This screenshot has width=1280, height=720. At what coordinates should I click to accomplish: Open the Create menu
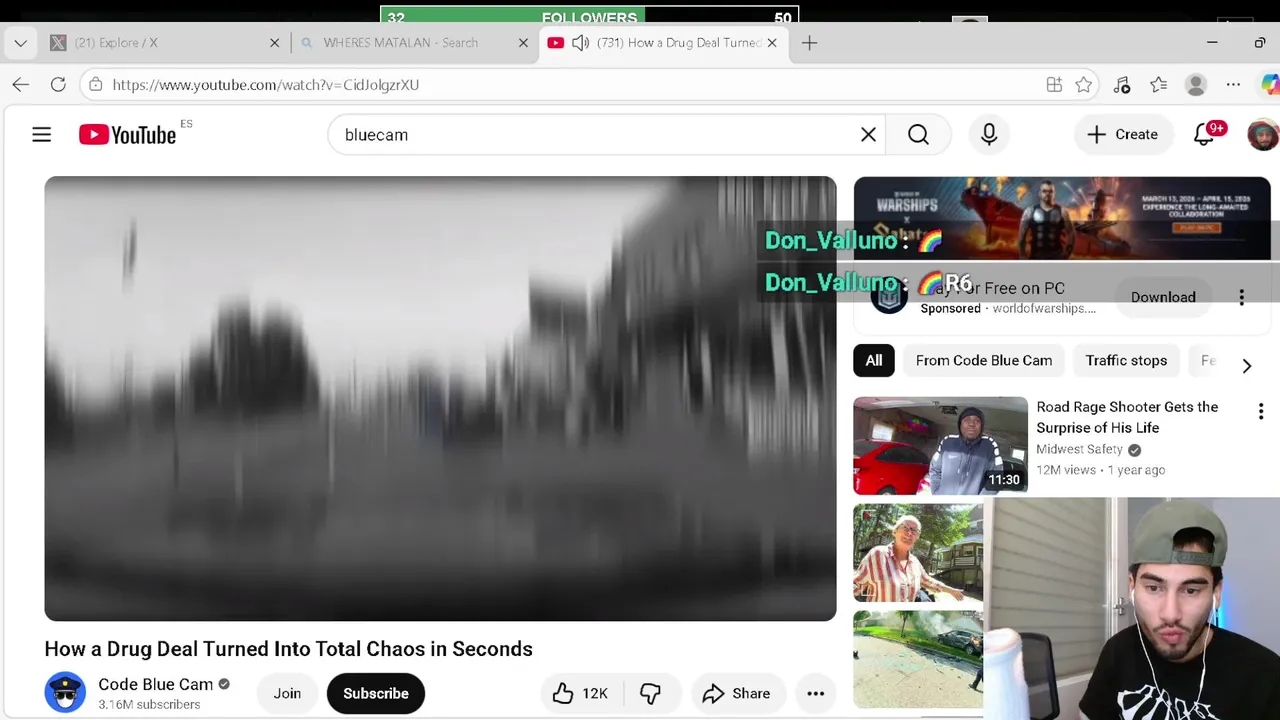1122,134
